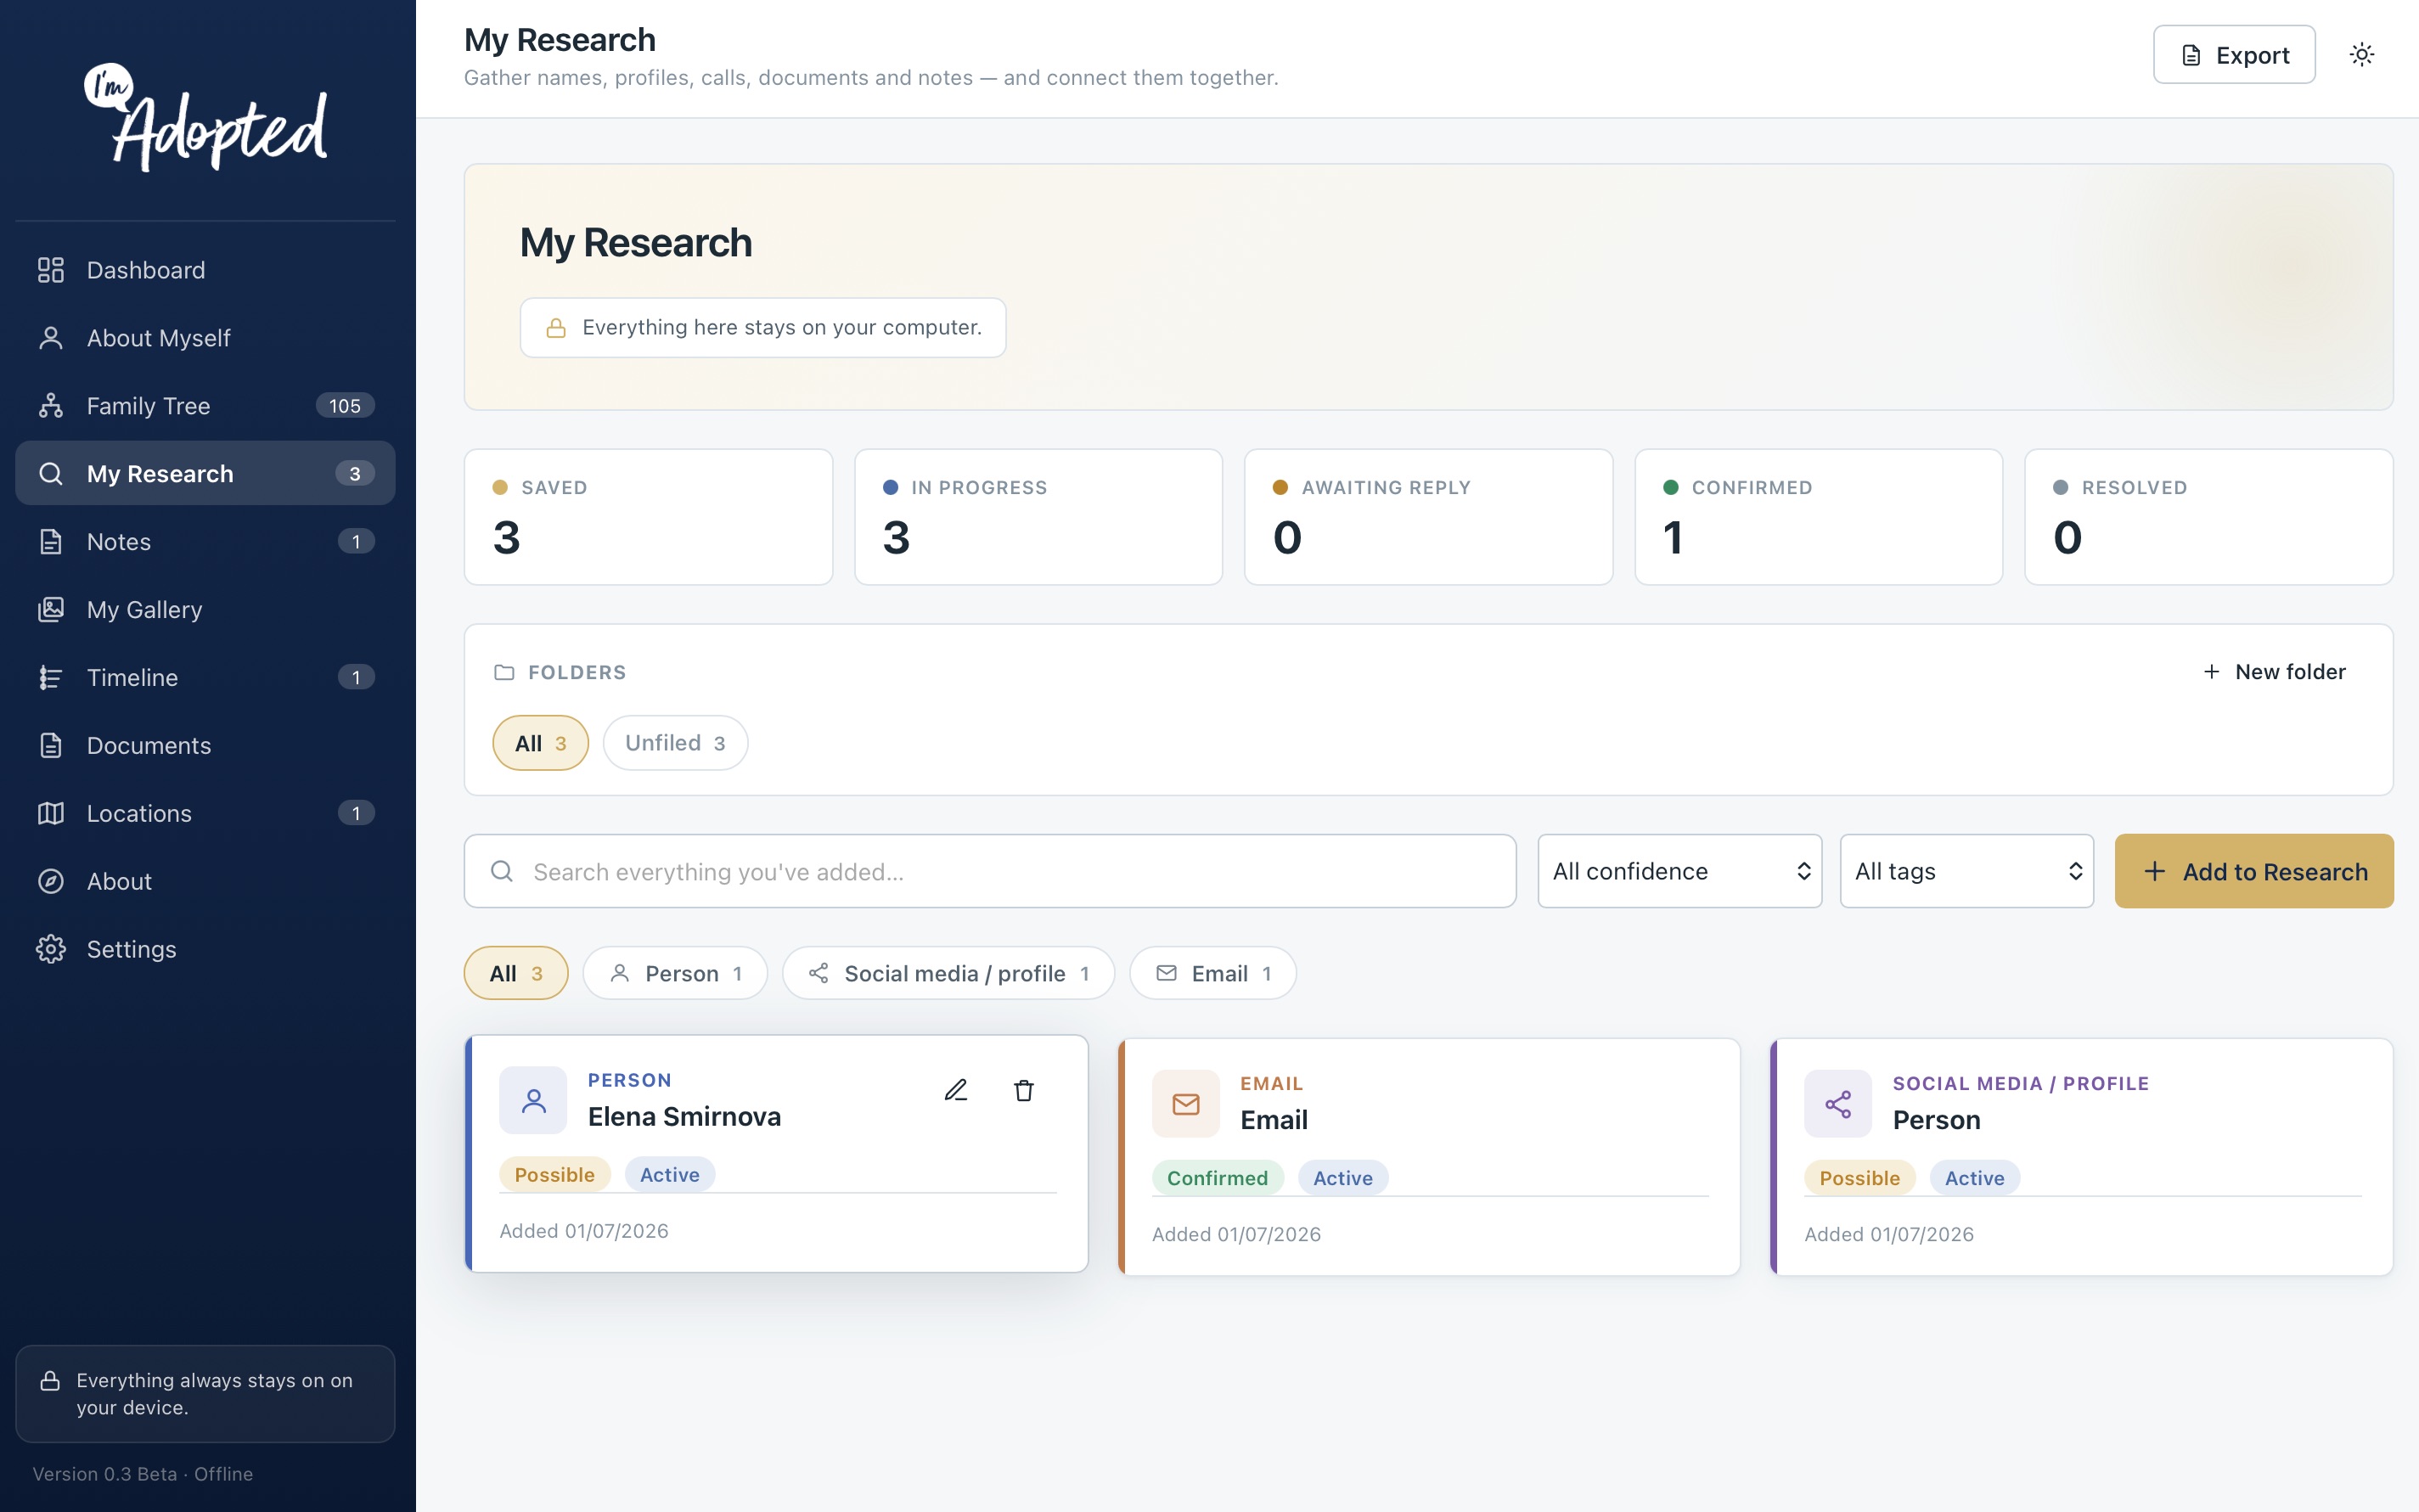Click the Notes page icon in sidebar

(x=51, y=542)
